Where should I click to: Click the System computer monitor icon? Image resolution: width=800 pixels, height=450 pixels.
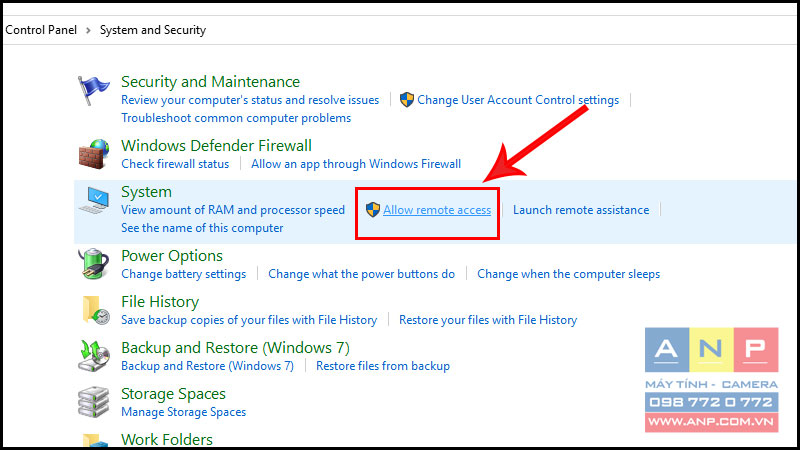point(94,201)
